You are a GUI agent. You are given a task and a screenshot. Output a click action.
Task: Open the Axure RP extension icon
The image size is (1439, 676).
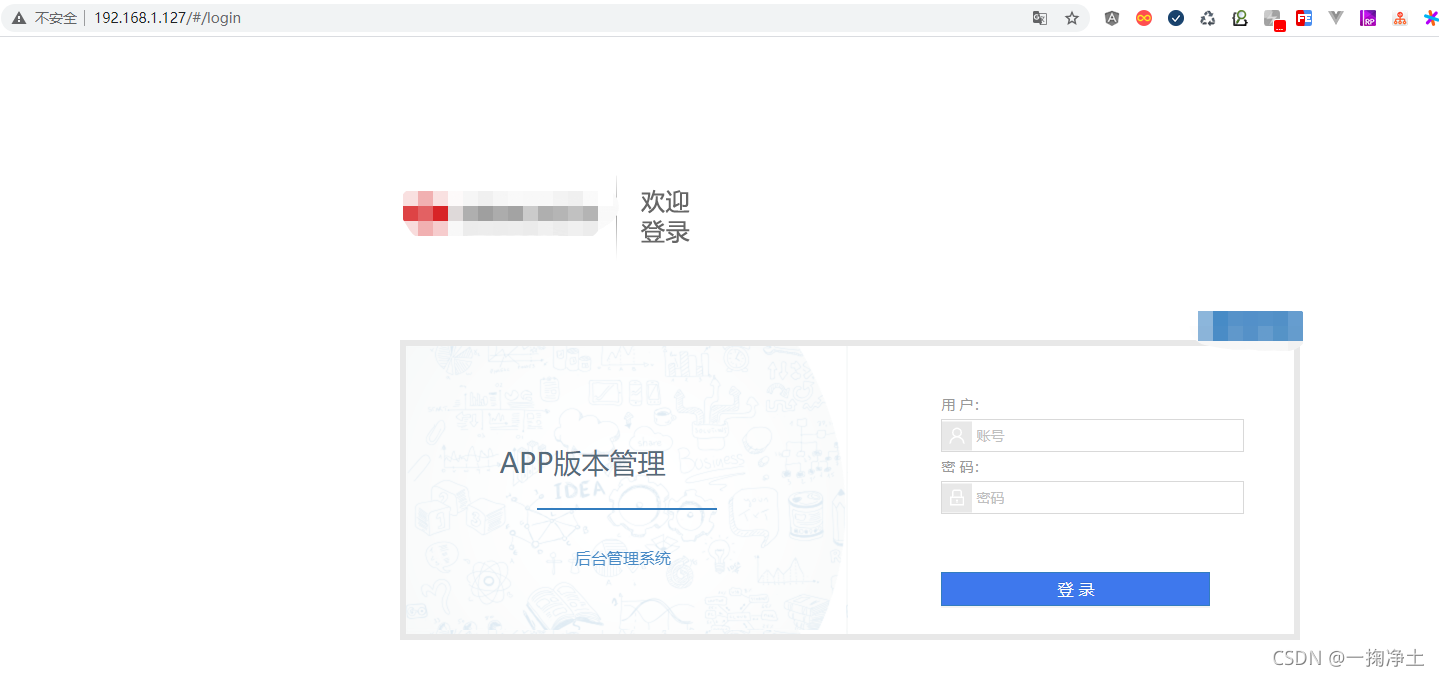point(1368,18)
